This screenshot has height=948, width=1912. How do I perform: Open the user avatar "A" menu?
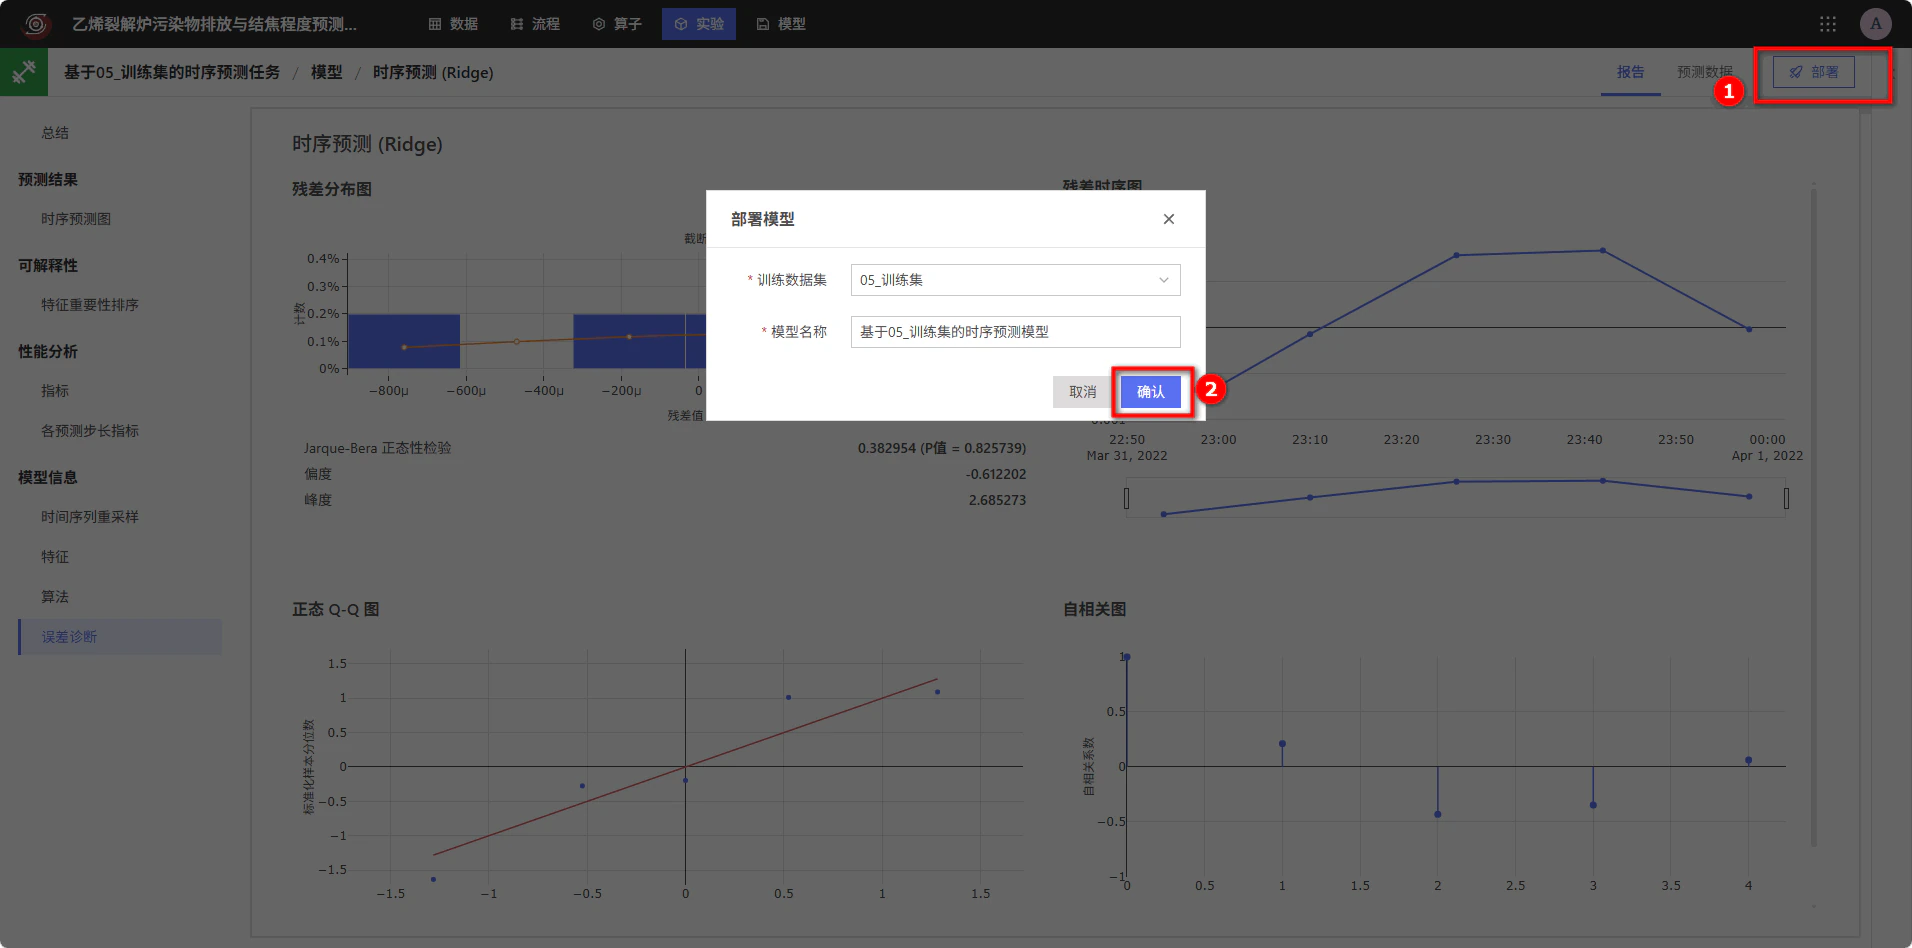click(x=1876, y=24)
